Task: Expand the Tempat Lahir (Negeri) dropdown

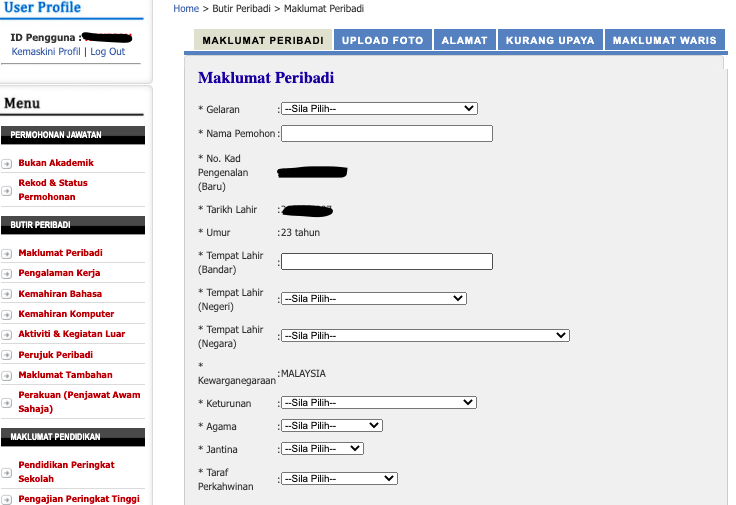Action: tap(373, 298)
